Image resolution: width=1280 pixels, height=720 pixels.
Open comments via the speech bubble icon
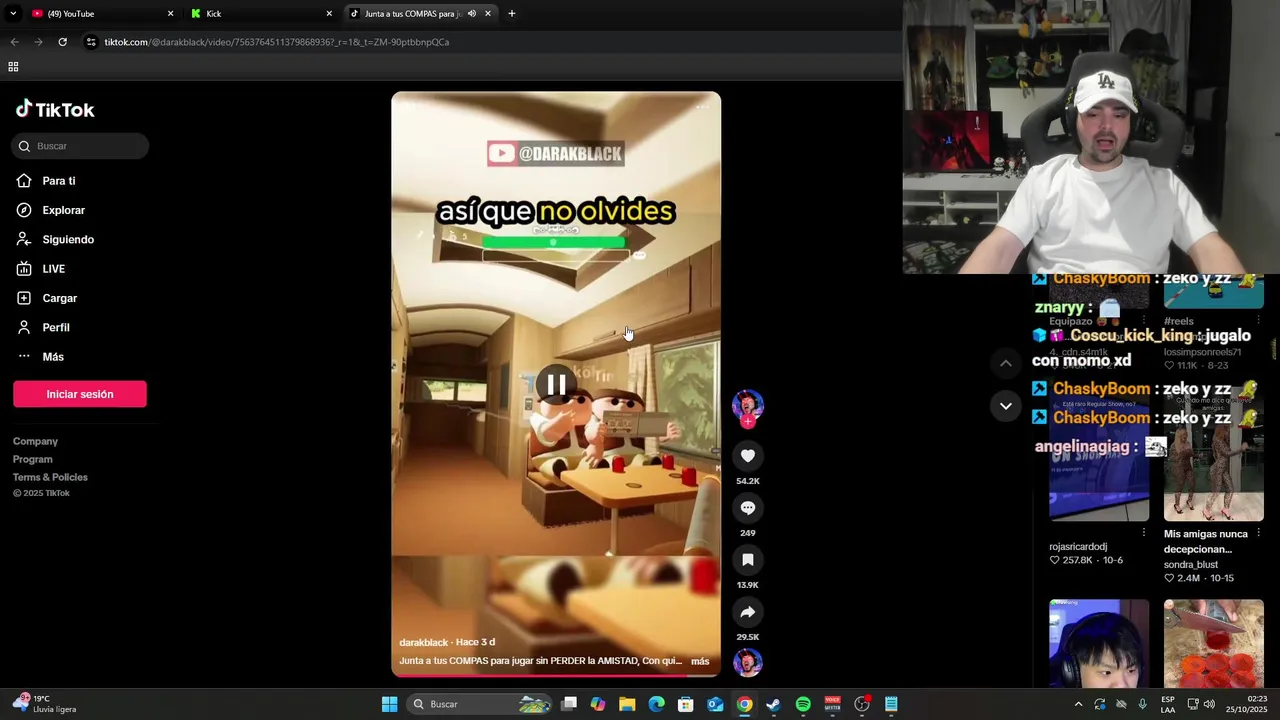[748, 508]
